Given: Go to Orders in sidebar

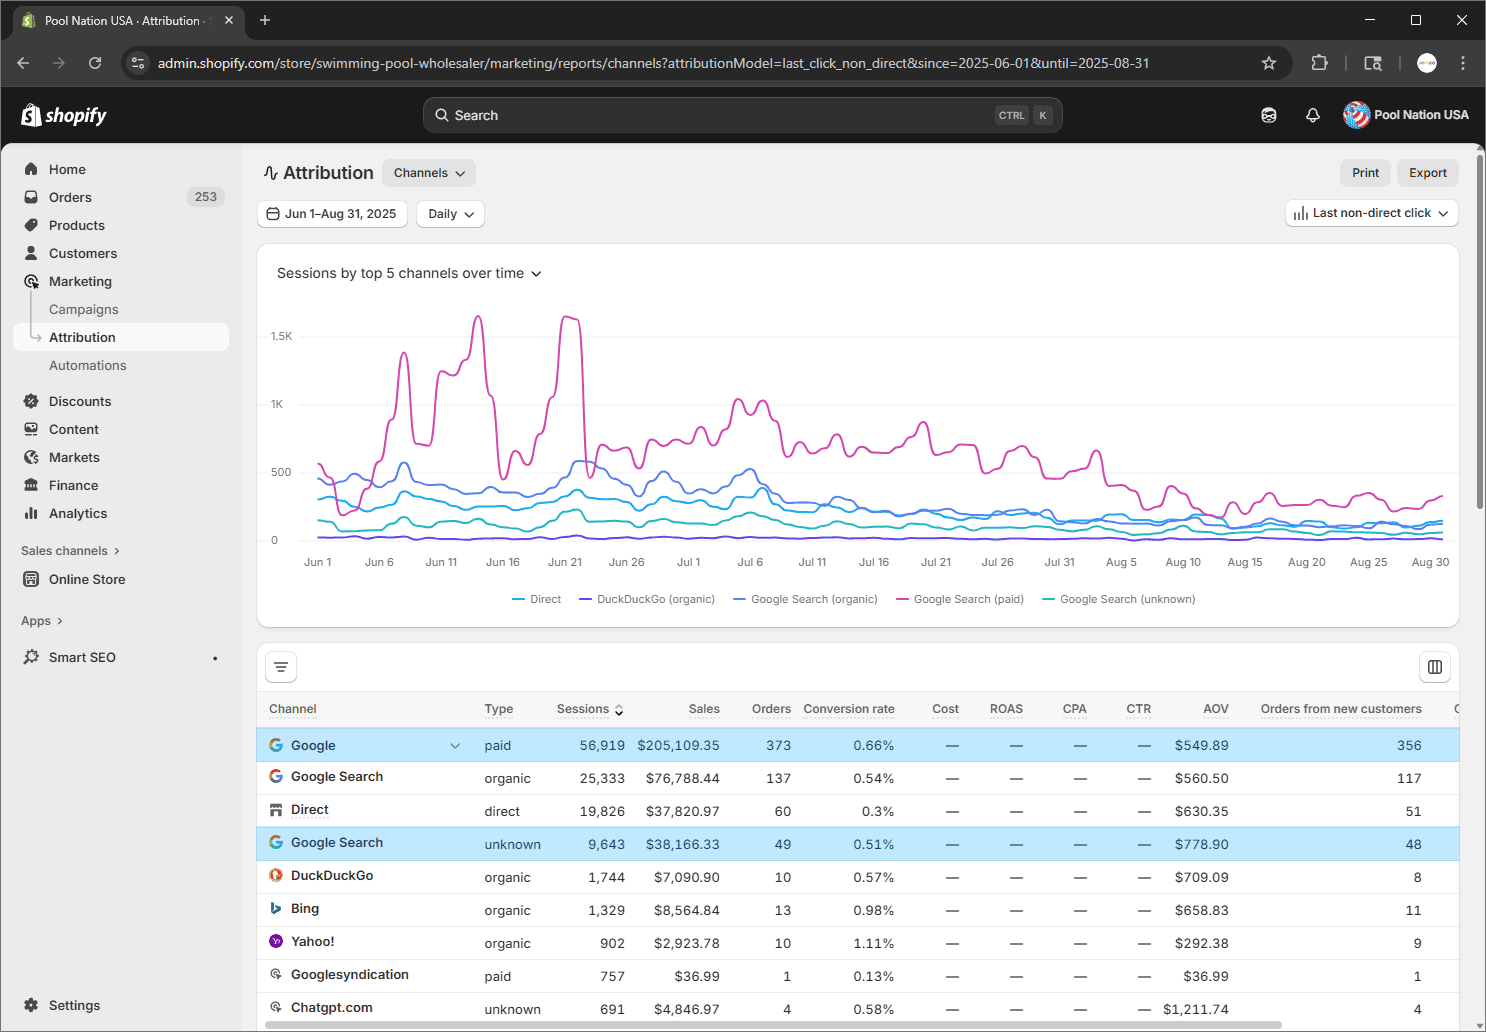Looking at the screenshot, I should coord(70,197).
